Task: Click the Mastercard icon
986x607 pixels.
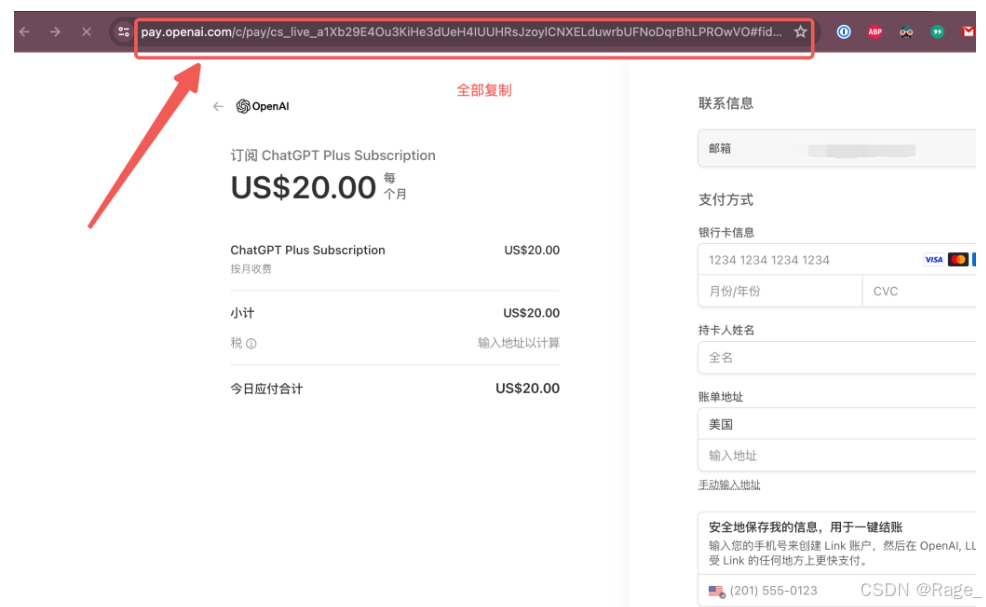Action: point(958,259)
